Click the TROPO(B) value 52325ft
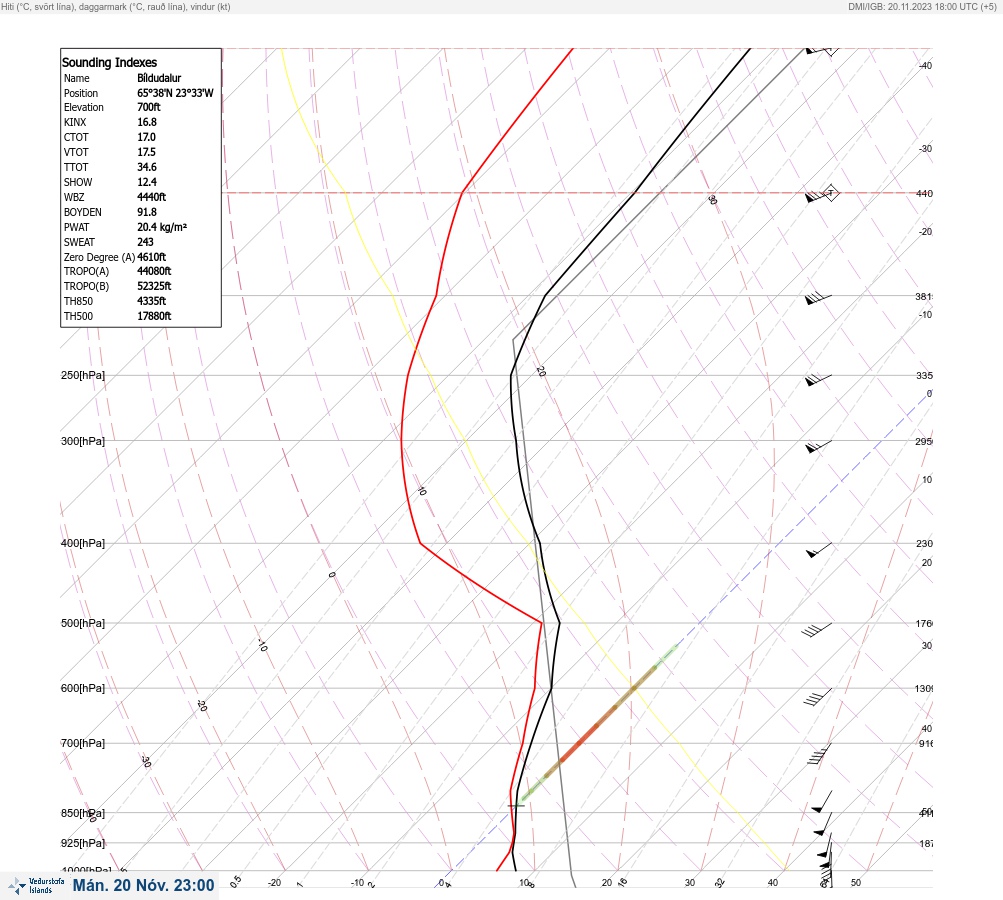Screen dimensions: 1003x900 point(154,286)
